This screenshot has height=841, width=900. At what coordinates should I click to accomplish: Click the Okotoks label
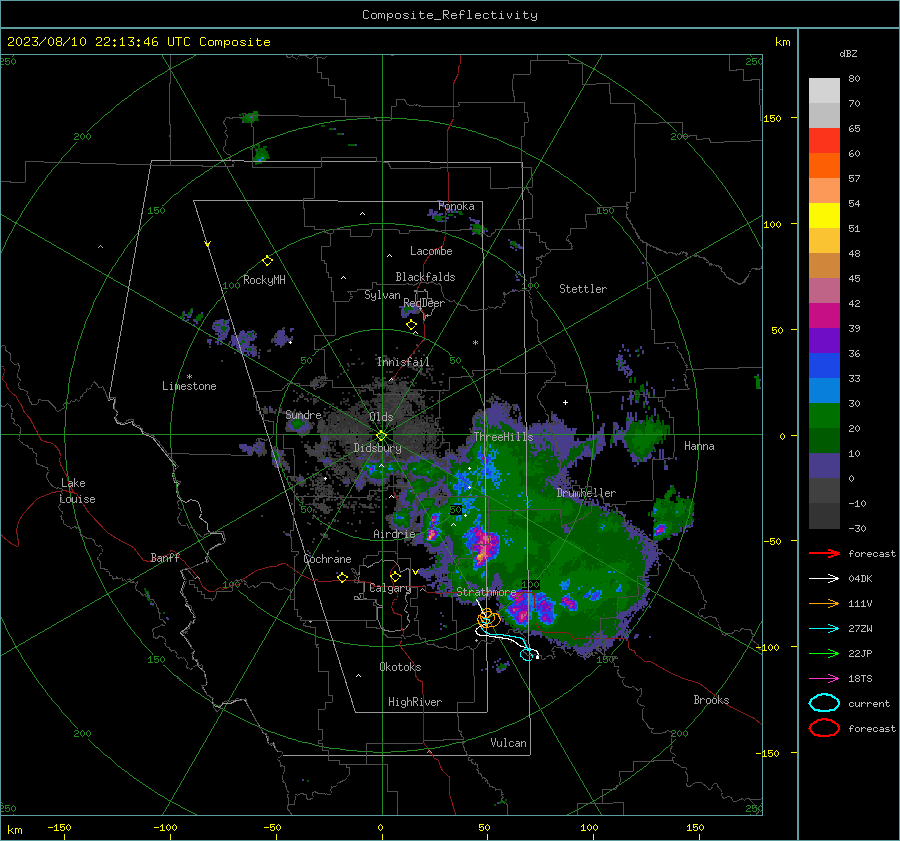[x=400, y=668]
